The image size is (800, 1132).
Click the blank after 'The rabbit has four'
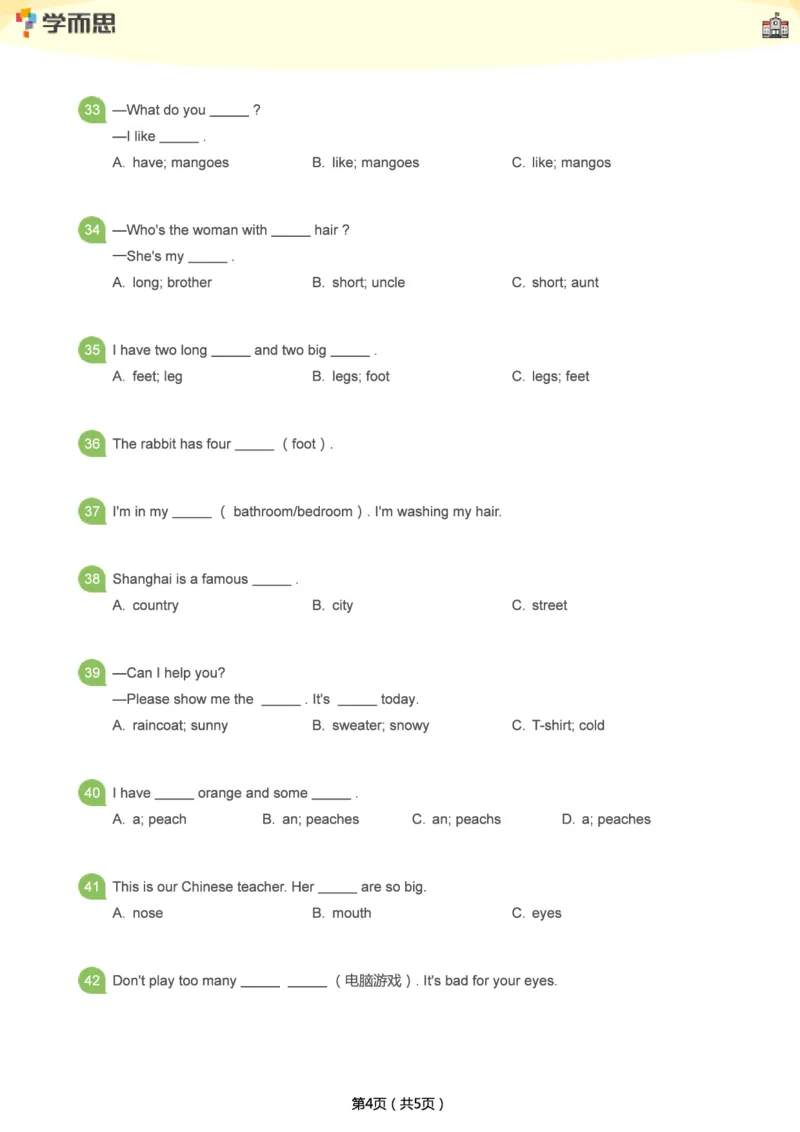(254, 445)
